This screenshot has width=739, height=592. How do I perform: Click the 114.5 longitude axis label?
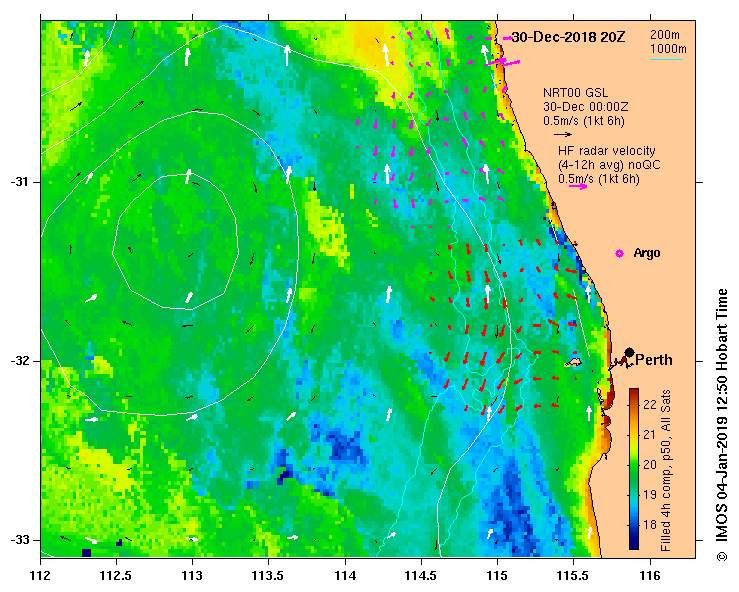tap(421, 576)
